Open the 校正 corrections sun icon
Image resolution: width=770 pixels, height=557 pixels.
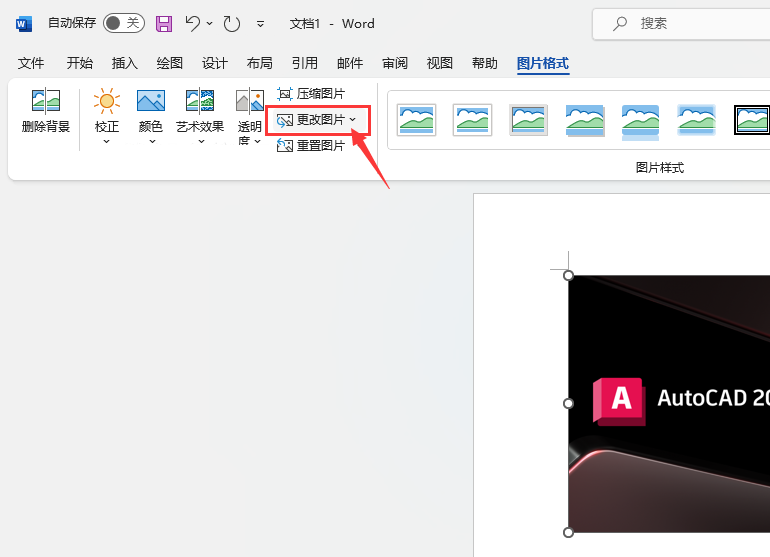(107, 101)
